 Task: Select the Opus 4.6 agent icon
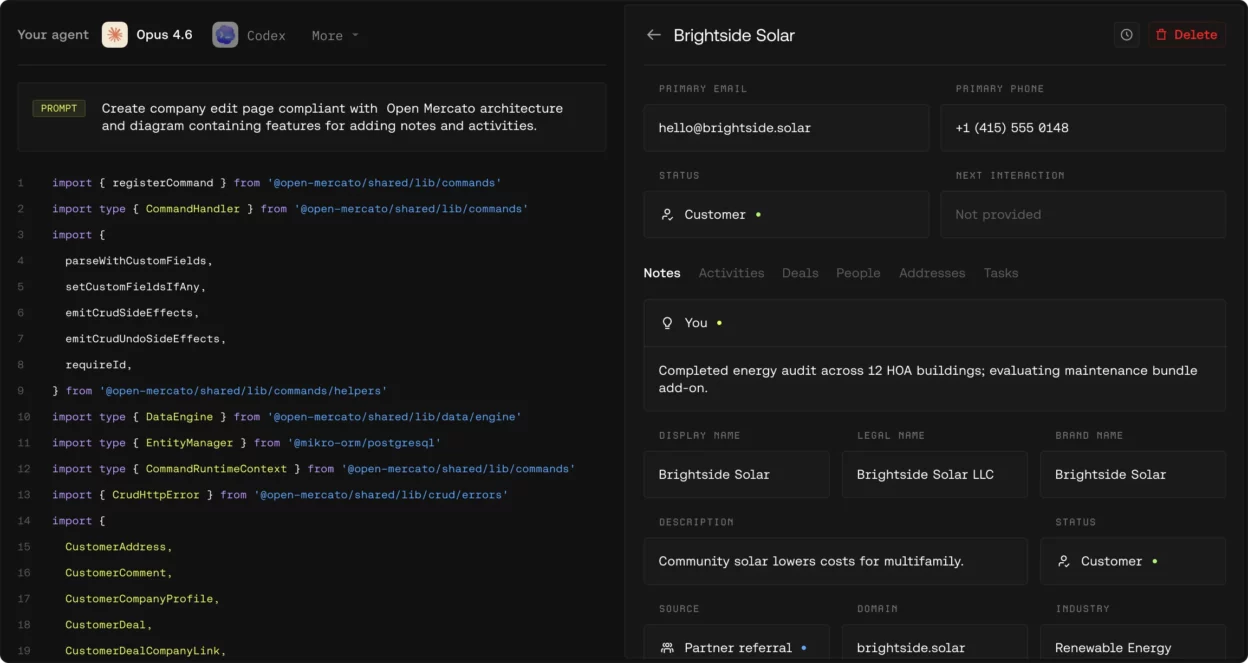pyautogui.click(x=115, y=35)
